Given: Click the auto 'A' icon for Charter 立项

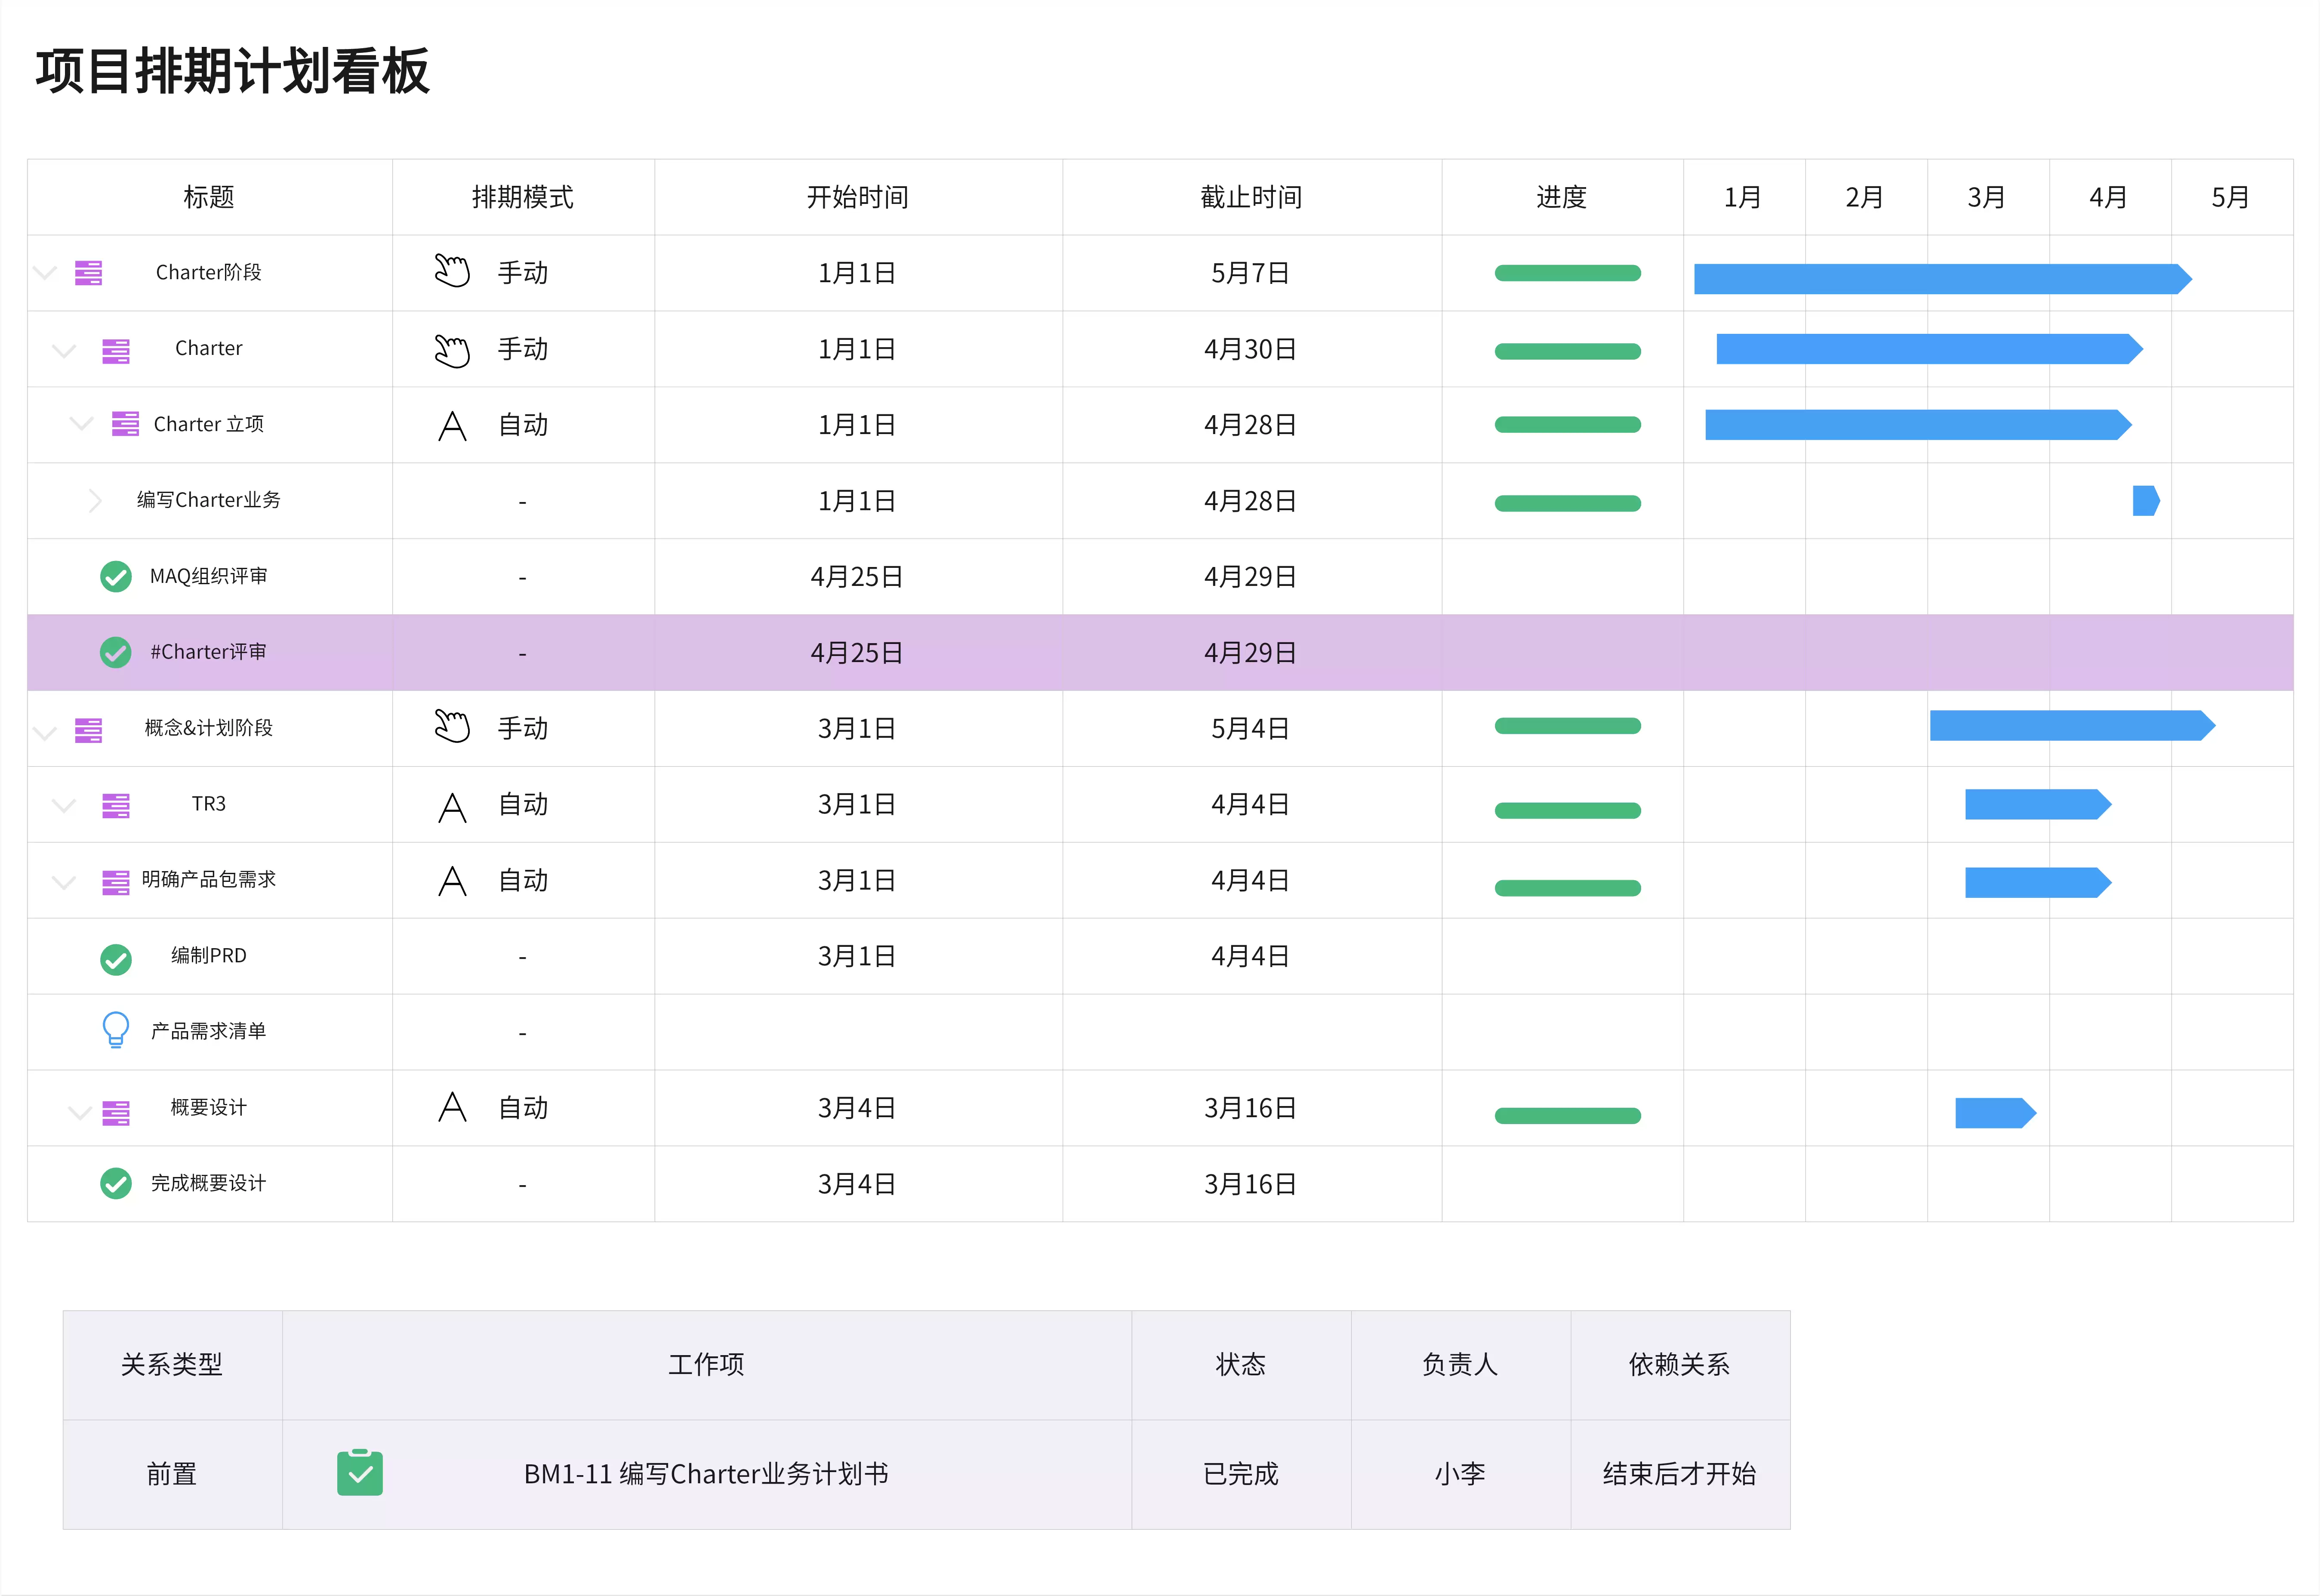Looking at the screenshot, I should point(452,426).
